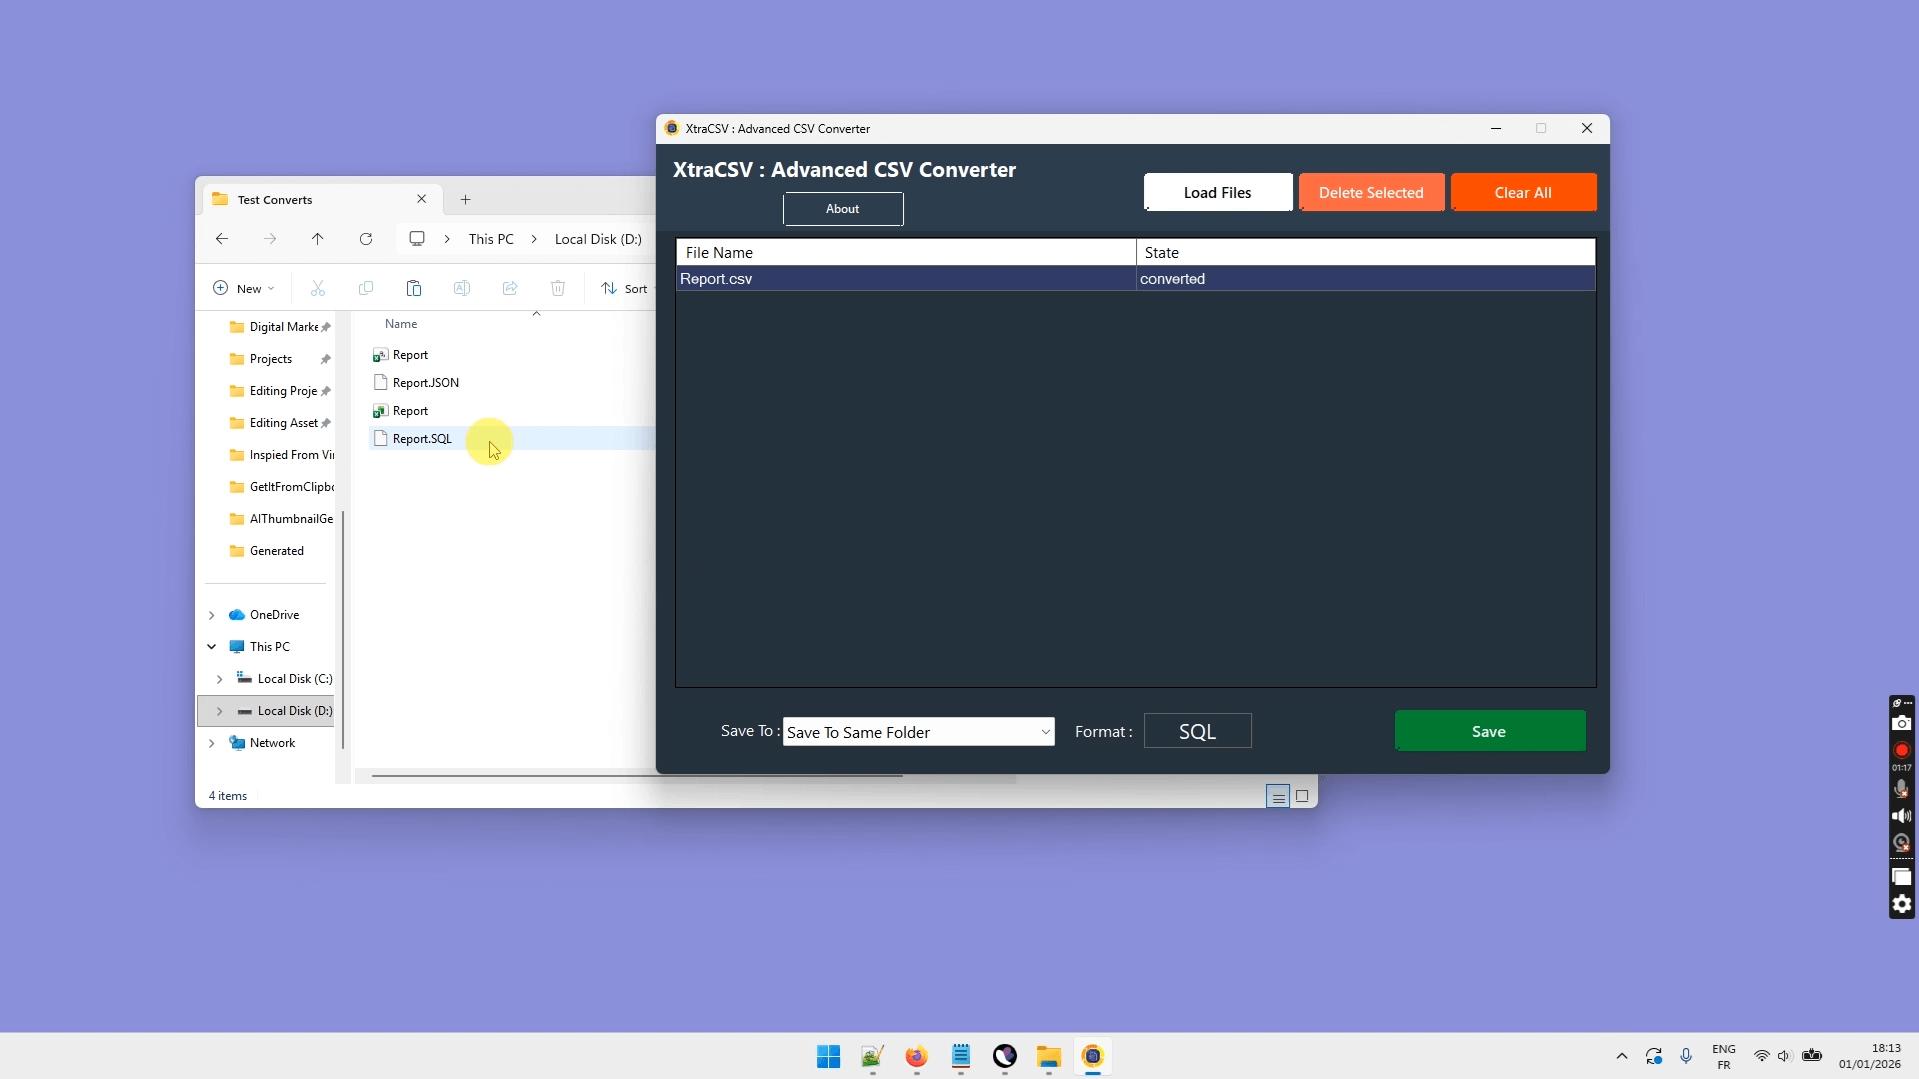
Task: Click the Load Files button
Action: 1217,192
